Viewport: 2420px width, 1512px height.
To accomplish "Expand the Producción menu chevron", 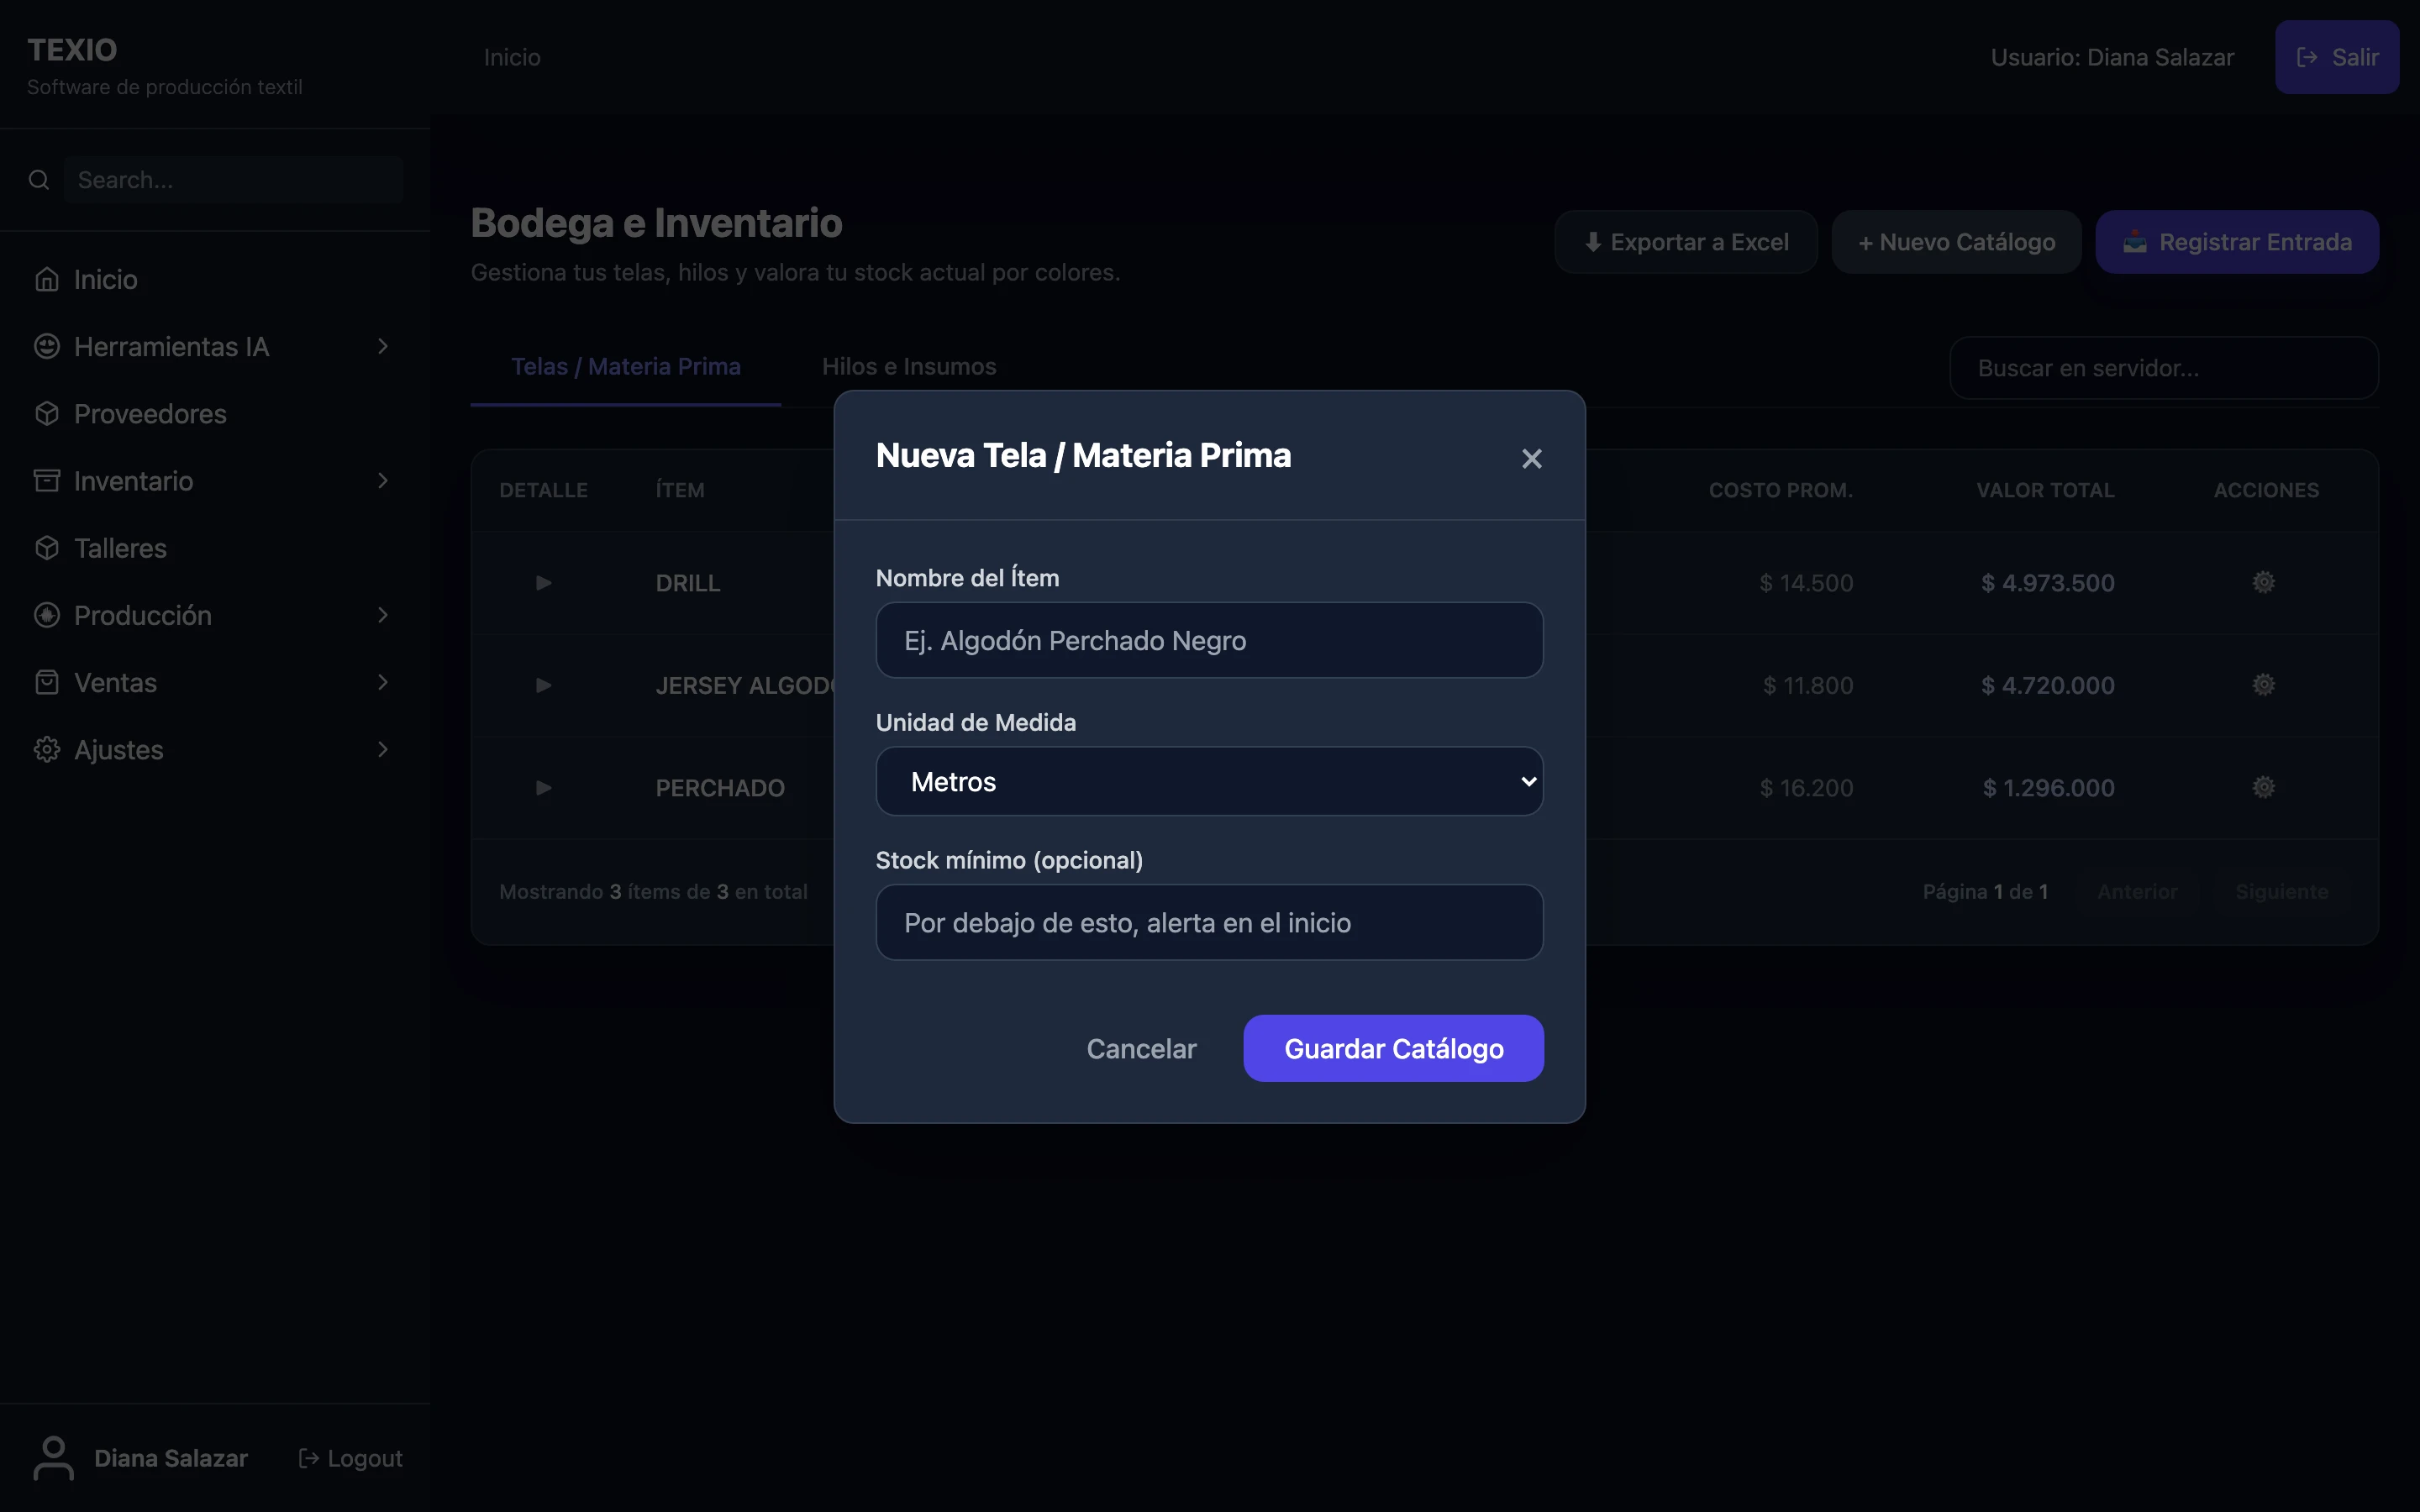I will tap(383, 615).
